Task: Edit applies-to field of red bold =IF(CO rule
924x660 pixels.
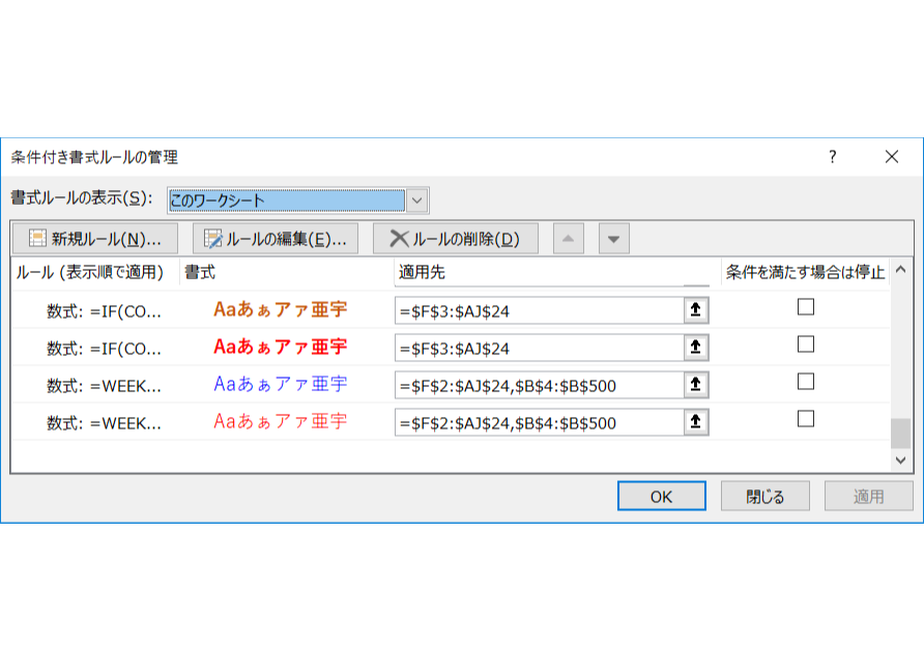Action: (539, 348)
